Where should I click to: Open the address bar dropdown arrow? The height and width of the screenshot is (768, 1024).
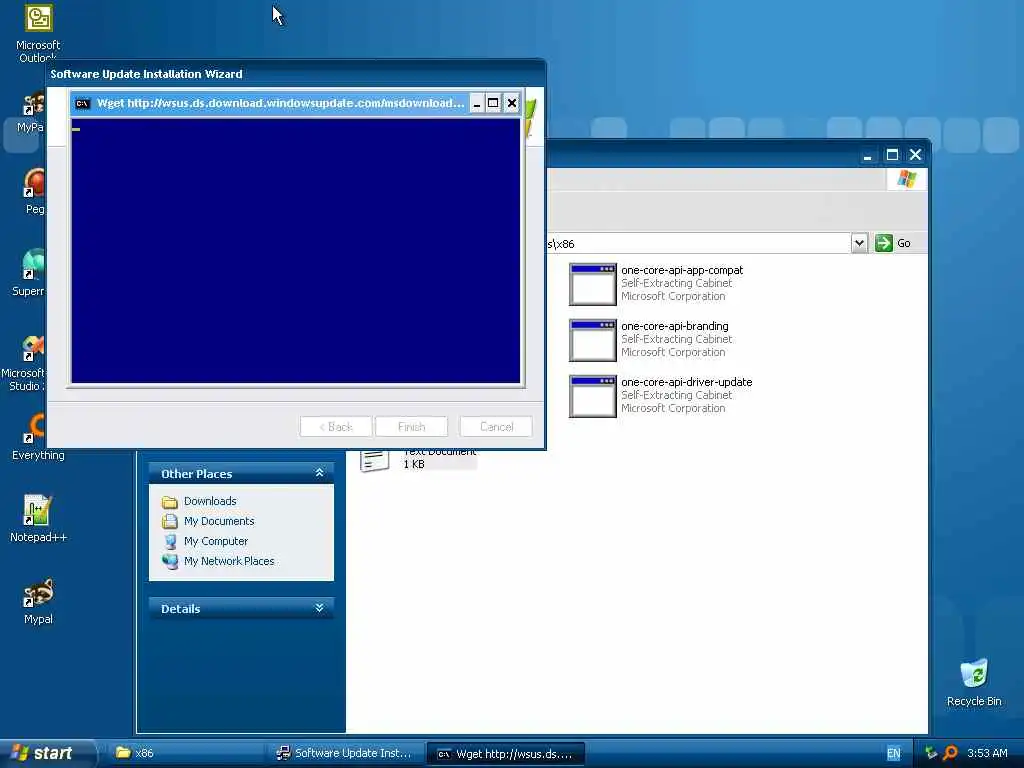click(x=859, y=243)
